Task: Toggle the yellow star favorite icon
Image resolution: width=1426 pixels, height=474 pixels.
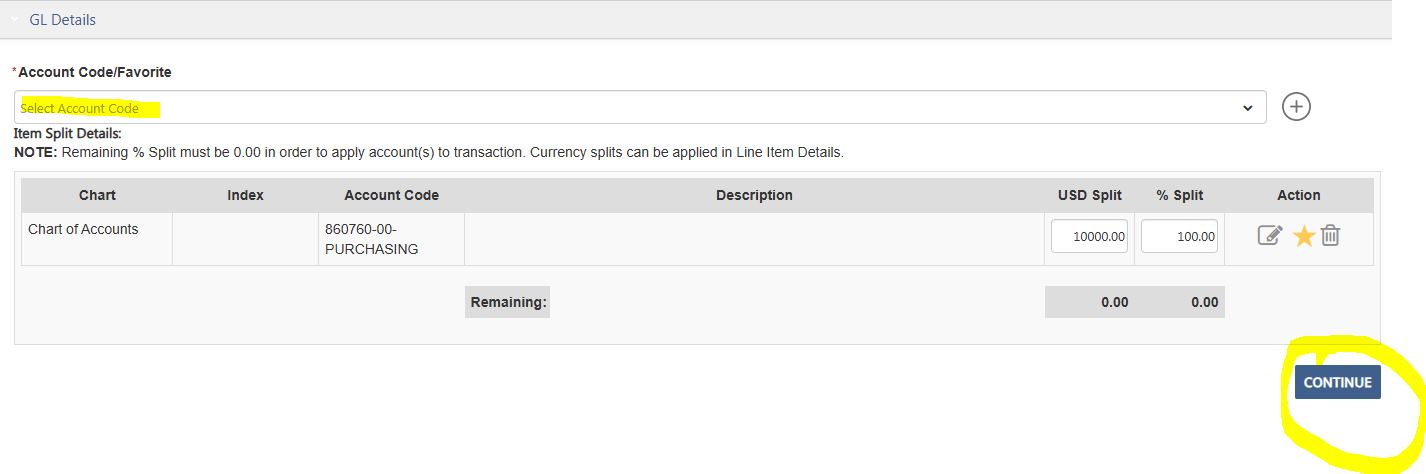Action: click(1303, 236)
